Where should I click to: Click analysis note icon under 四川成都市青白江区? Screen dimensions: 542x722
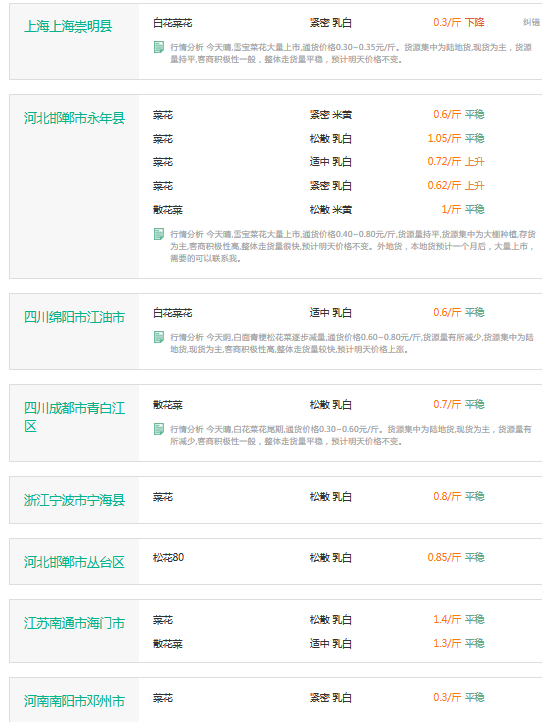(x=159, y=429)
